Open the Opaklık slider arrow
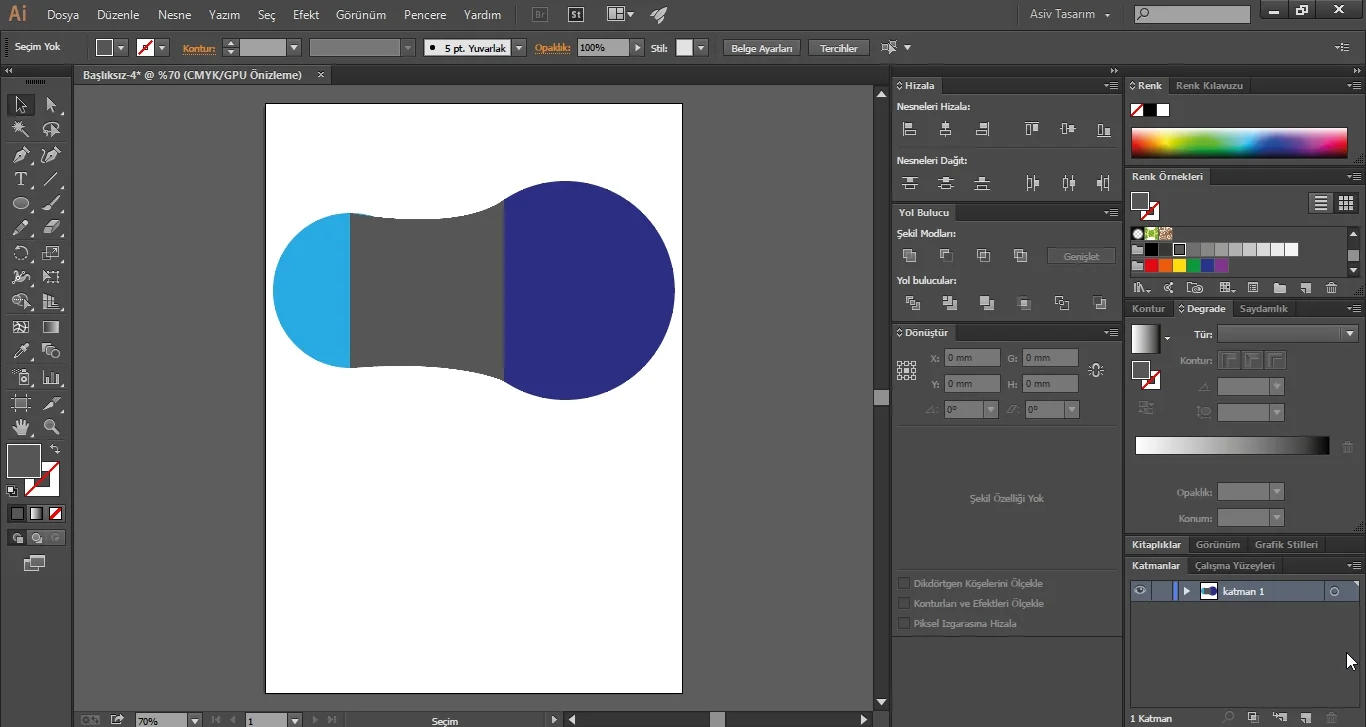Image resolution: width=1366 pixels, height=727 pixels. (637, 48)
